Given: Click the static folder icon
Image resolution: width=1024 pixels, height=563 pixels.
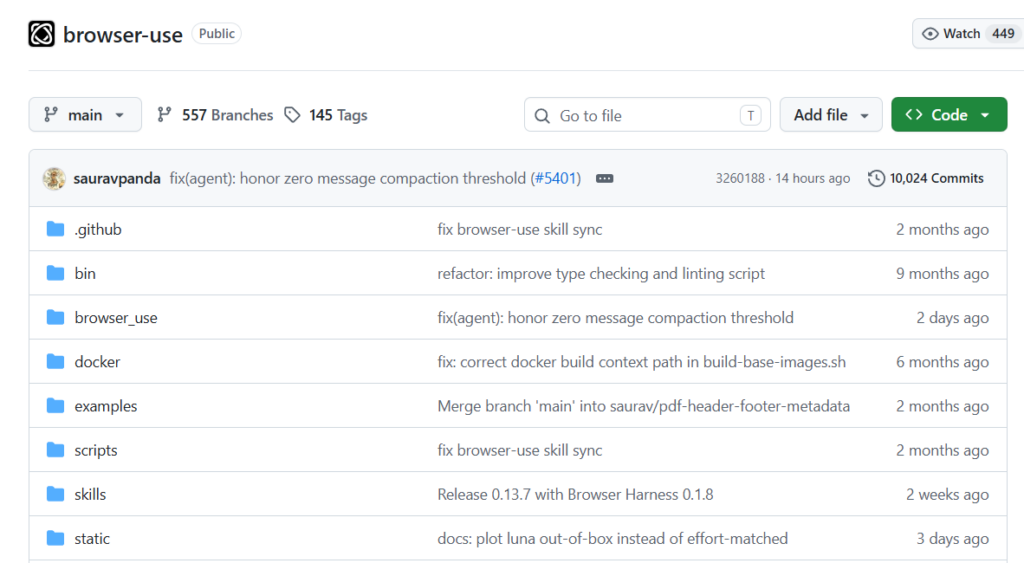Looking at the screenshot, I should click(56, 538).
